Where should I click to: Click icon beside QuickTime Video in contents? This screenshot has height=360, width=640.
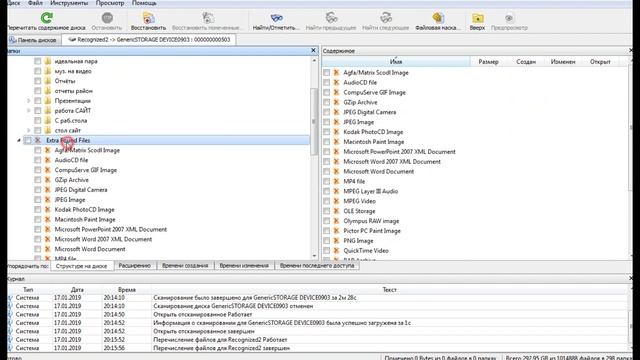coord(336,251)
